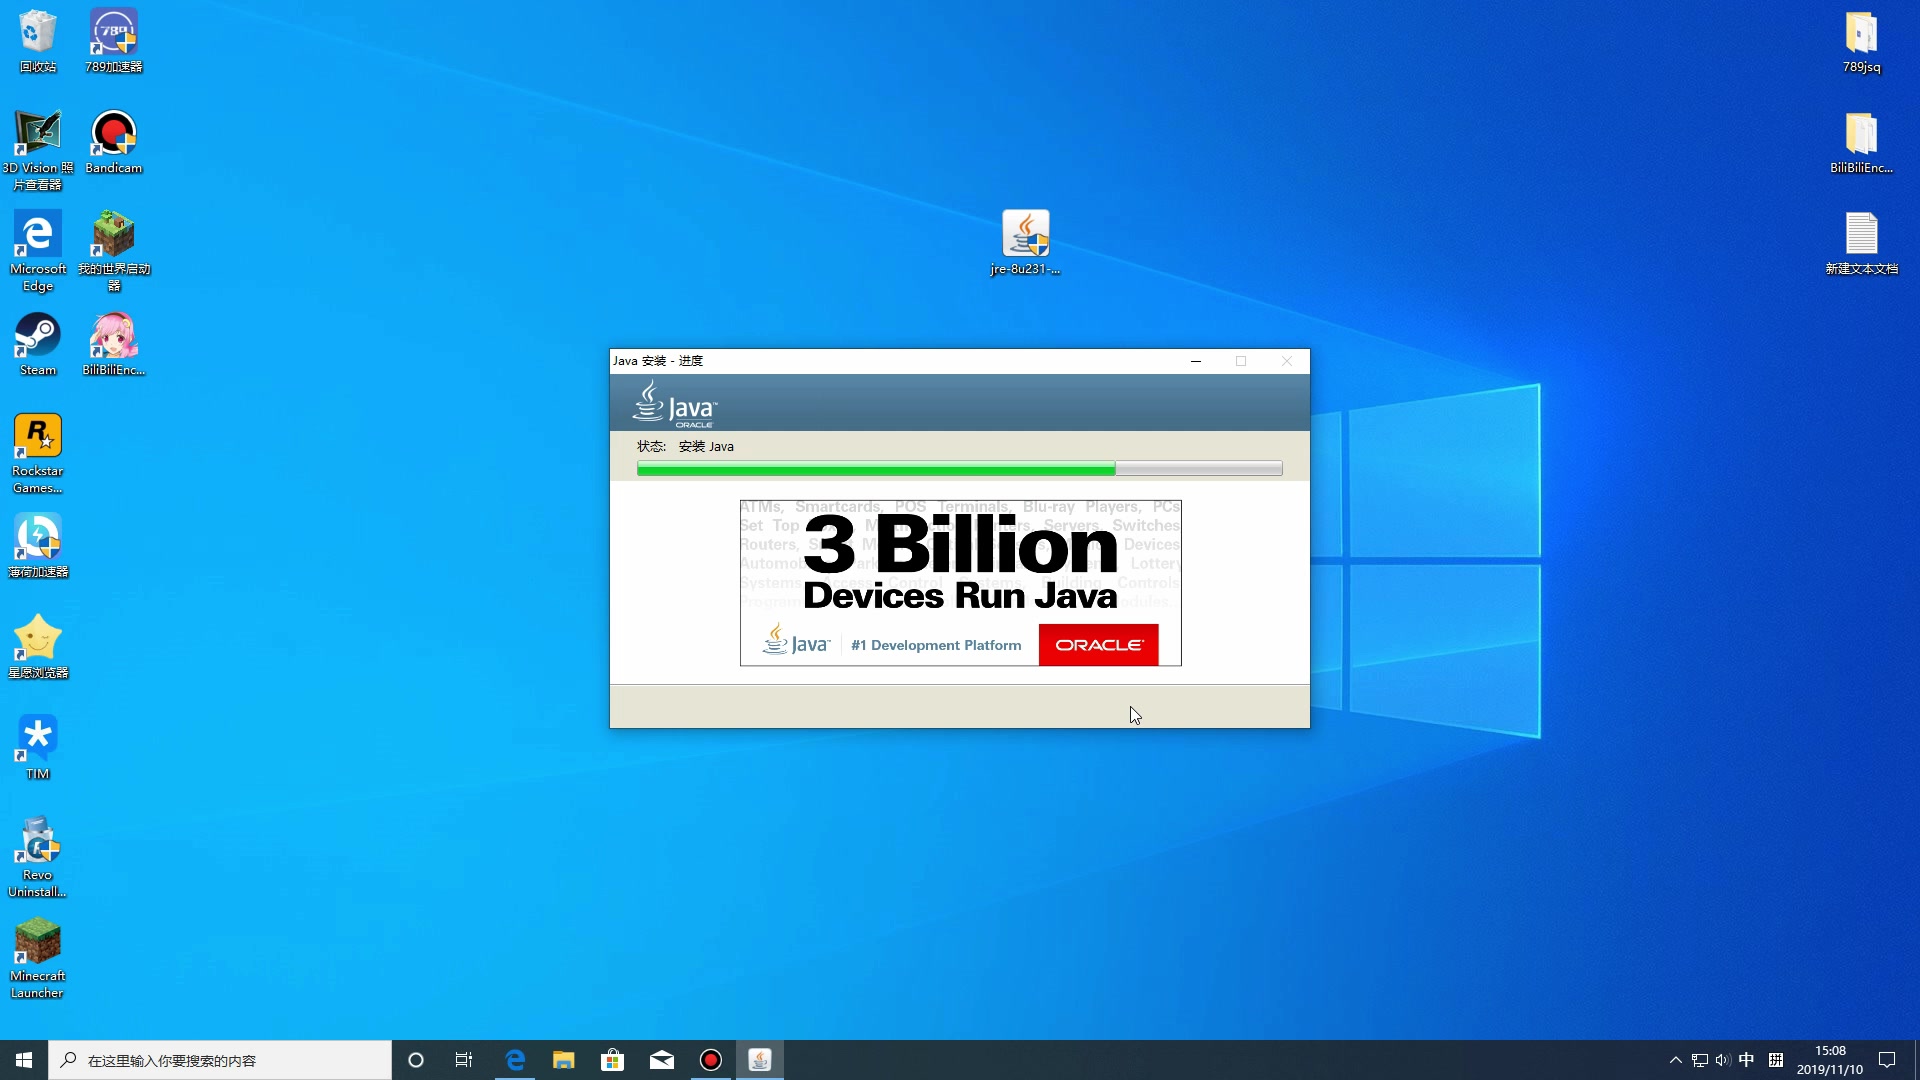
Task: Select the Rockstar Games launcher shortcut
Action: click(38, 453)
